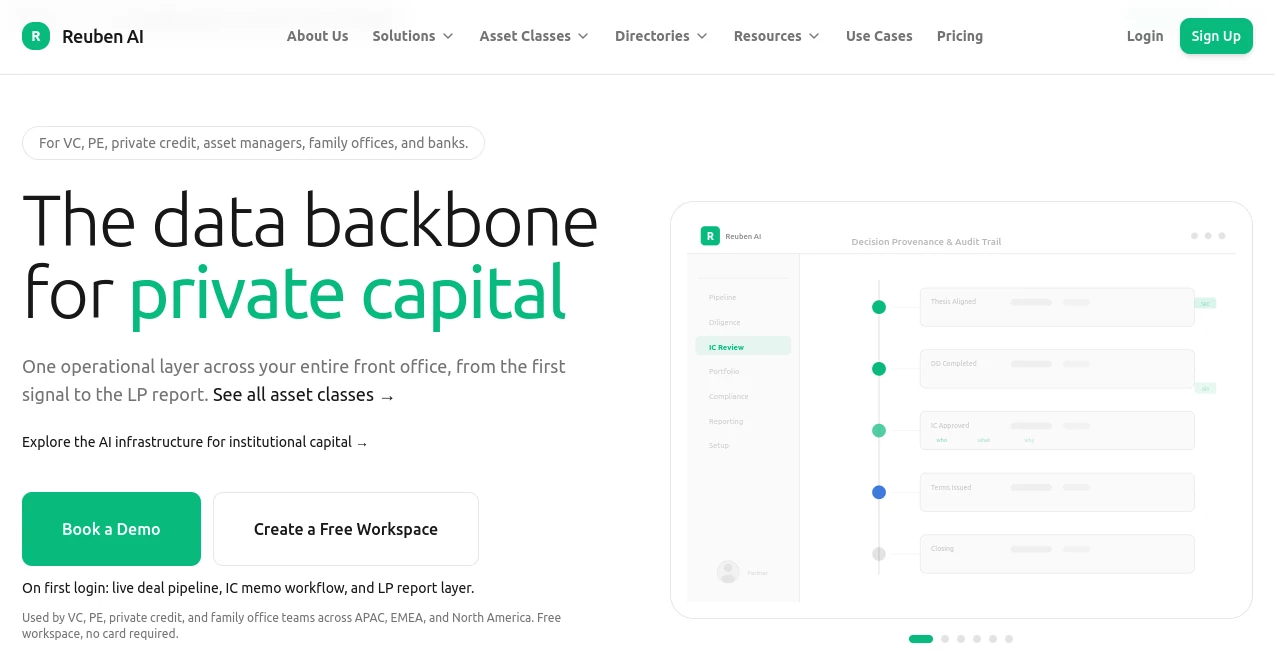Open the DD Completed card
This screenshot has width=1275, height=652.
pyautogui.click(x=1057, y=369)
